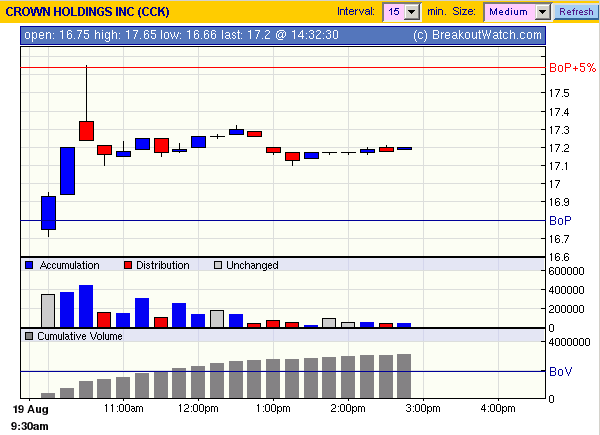600x435 pixels.
Task: Click the BoP+5% label
Action: (x=572, y=68)
